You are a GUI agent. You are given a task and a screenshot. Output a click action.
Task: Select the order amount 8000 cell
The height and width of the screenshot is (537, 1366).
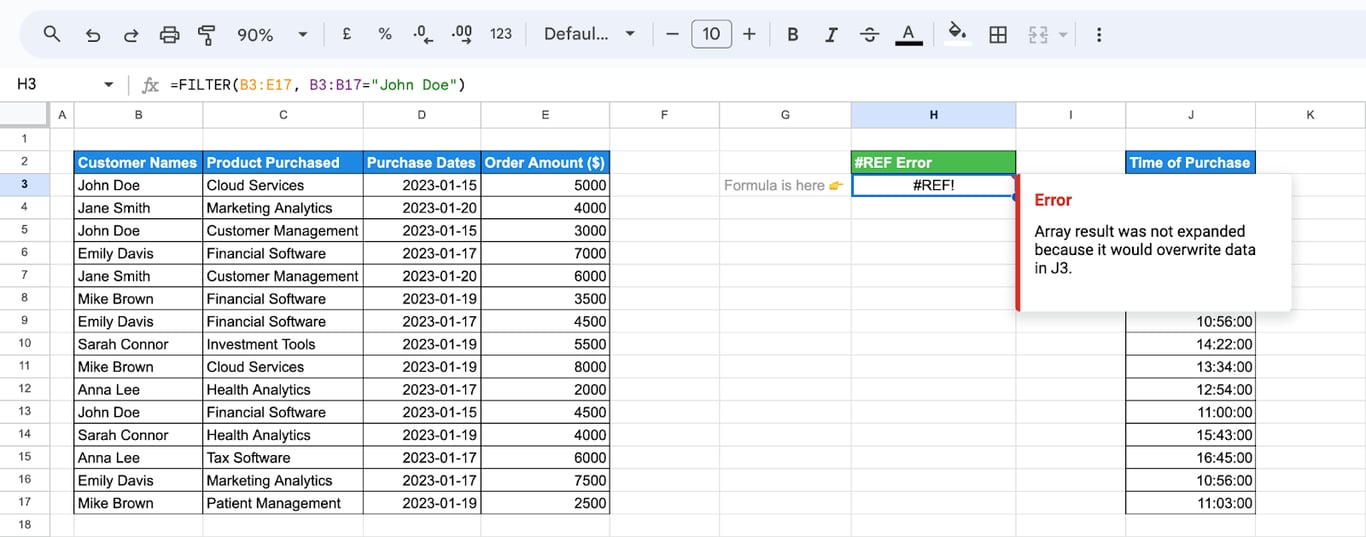(x=545, y=367)
